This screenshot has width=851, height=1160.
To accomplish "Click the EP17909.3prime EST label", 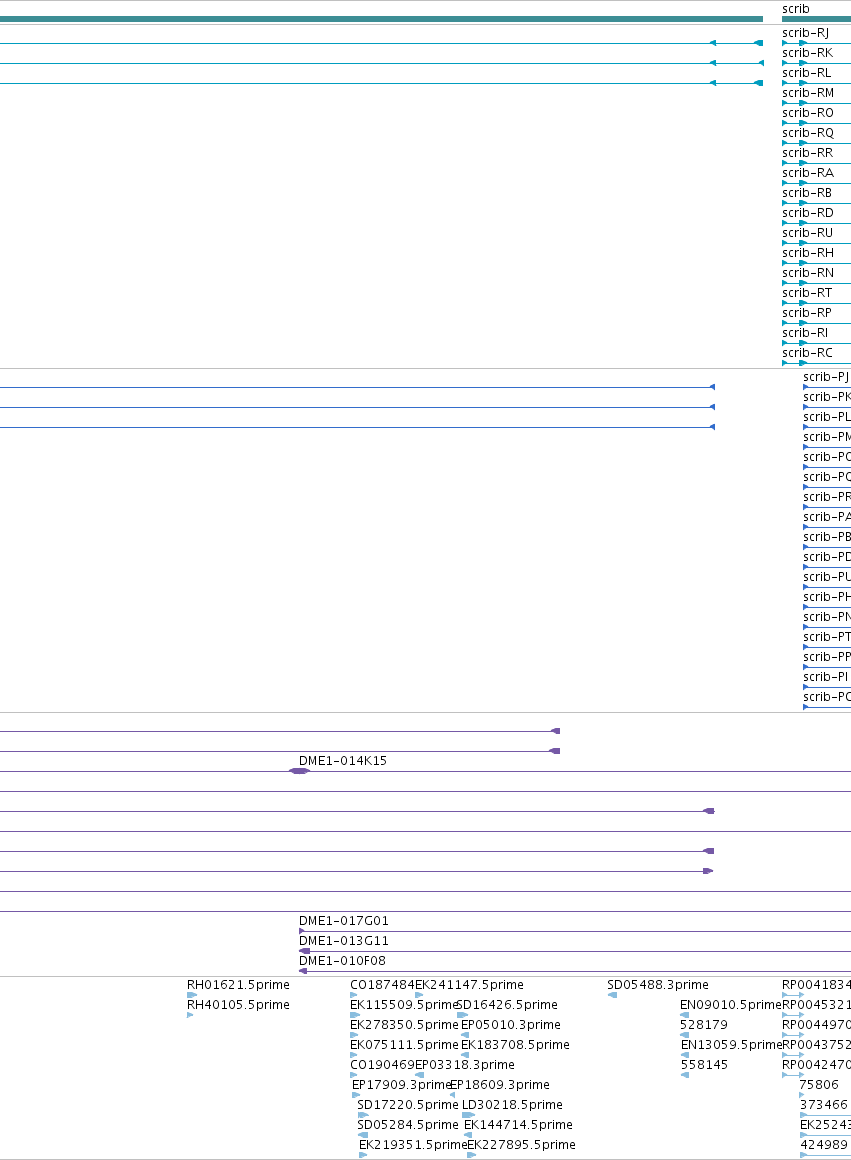I will (x=401, y=1085).
